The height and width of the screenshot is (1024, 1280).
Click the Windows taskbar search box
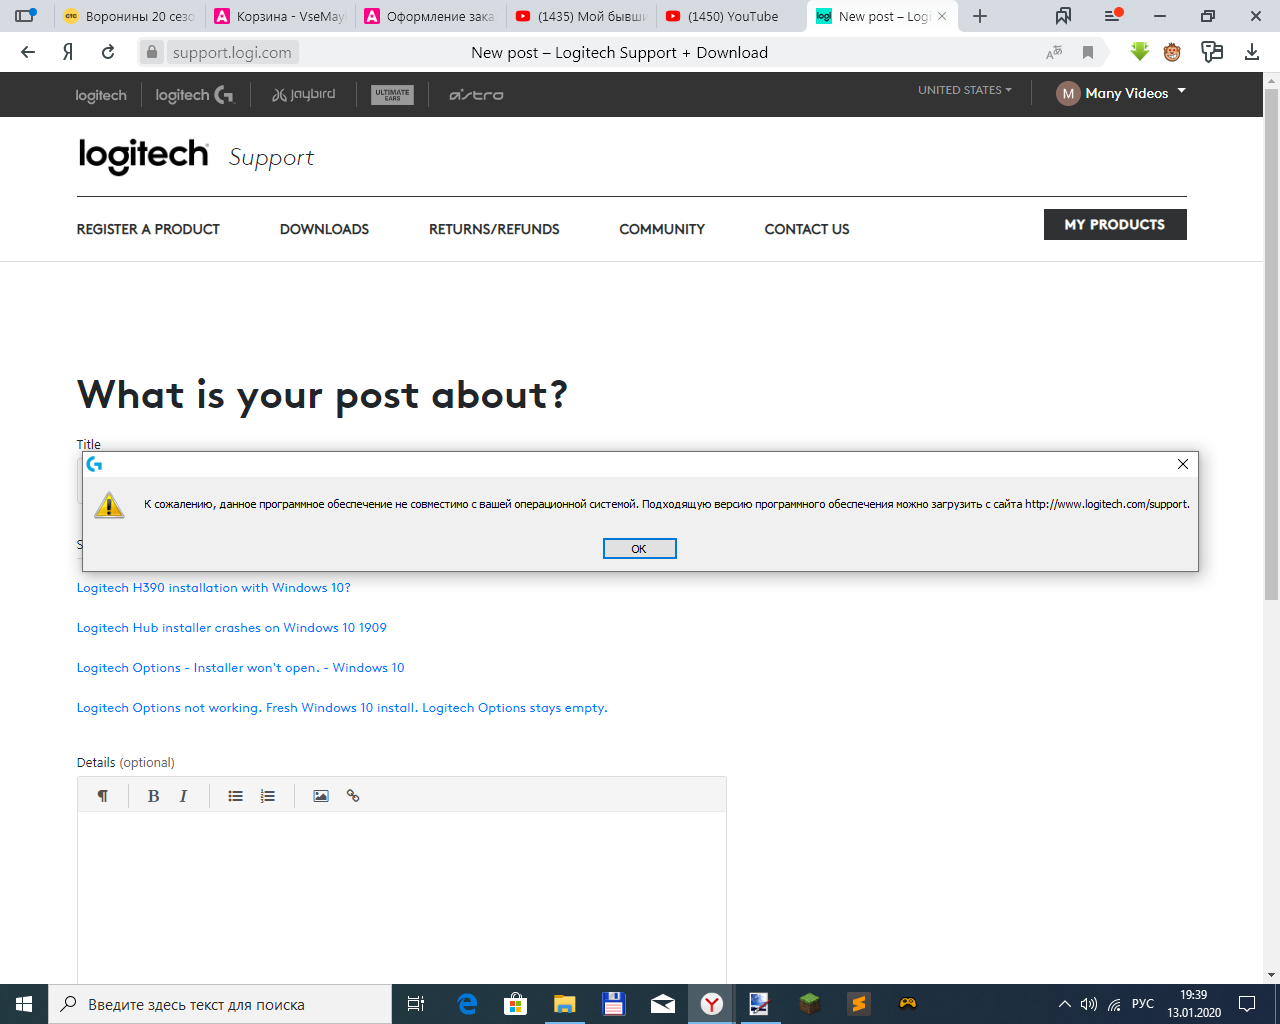pos(220,1004)
